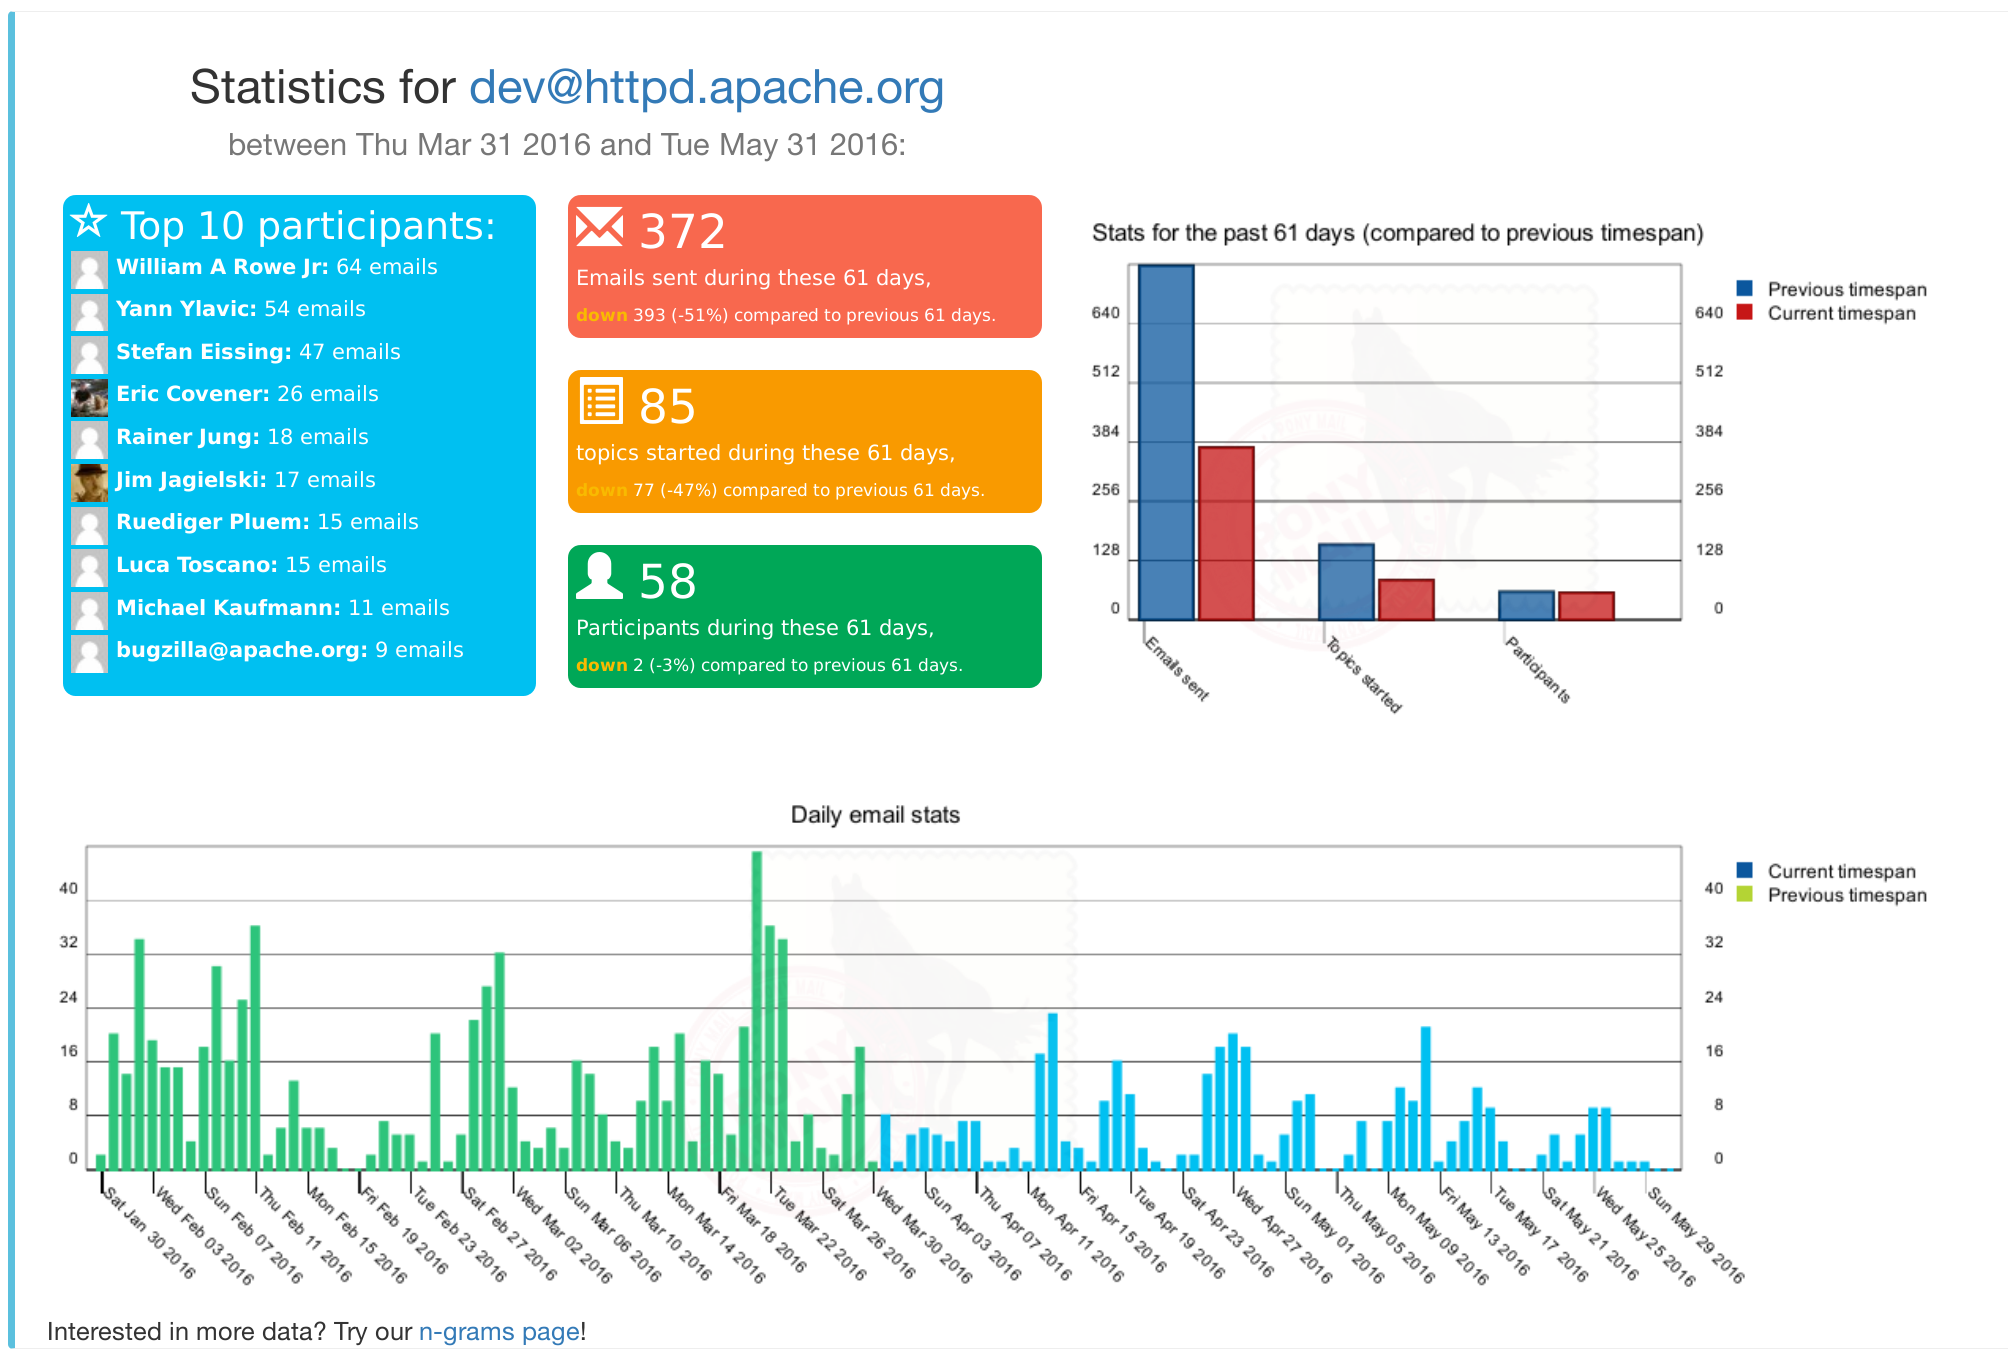Image resolution: width=2008 pixels, height=1355 pixels.
Task: Click the tallest green bar in daily chart
Action: [757, 1010]
